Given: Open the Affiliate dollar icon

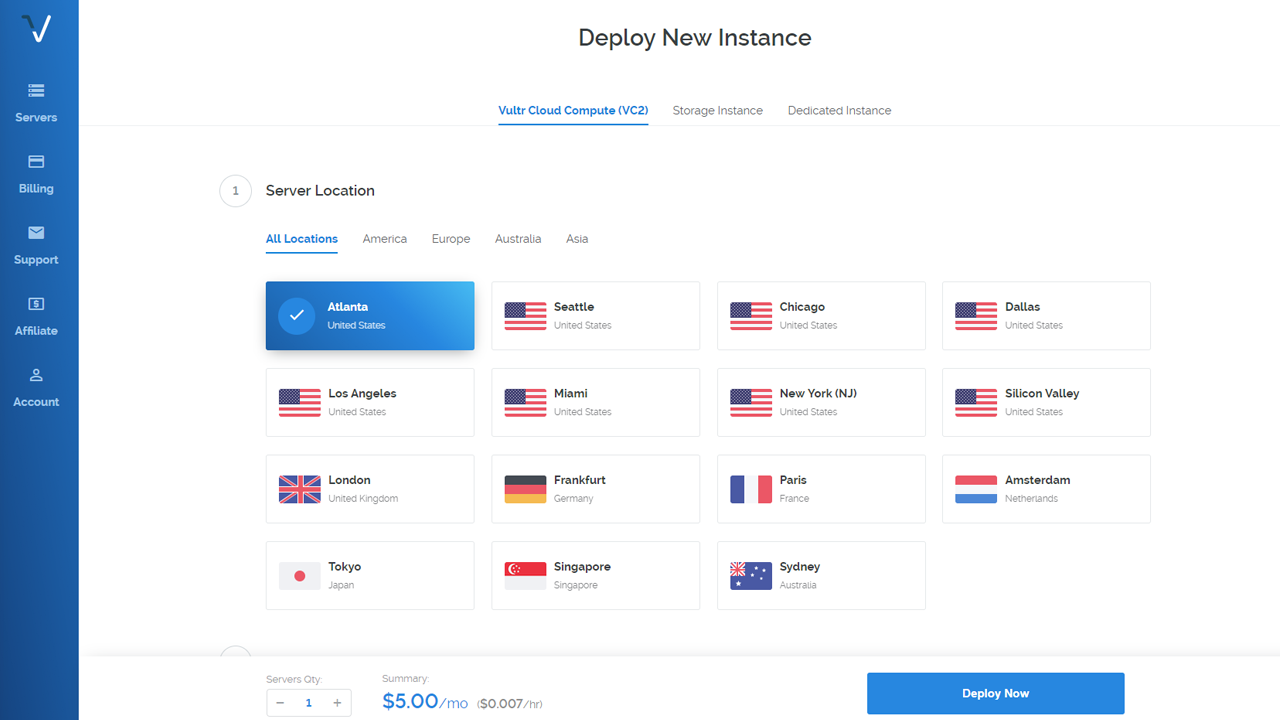Looking at the screenshot, I should [x=36, y=303].
